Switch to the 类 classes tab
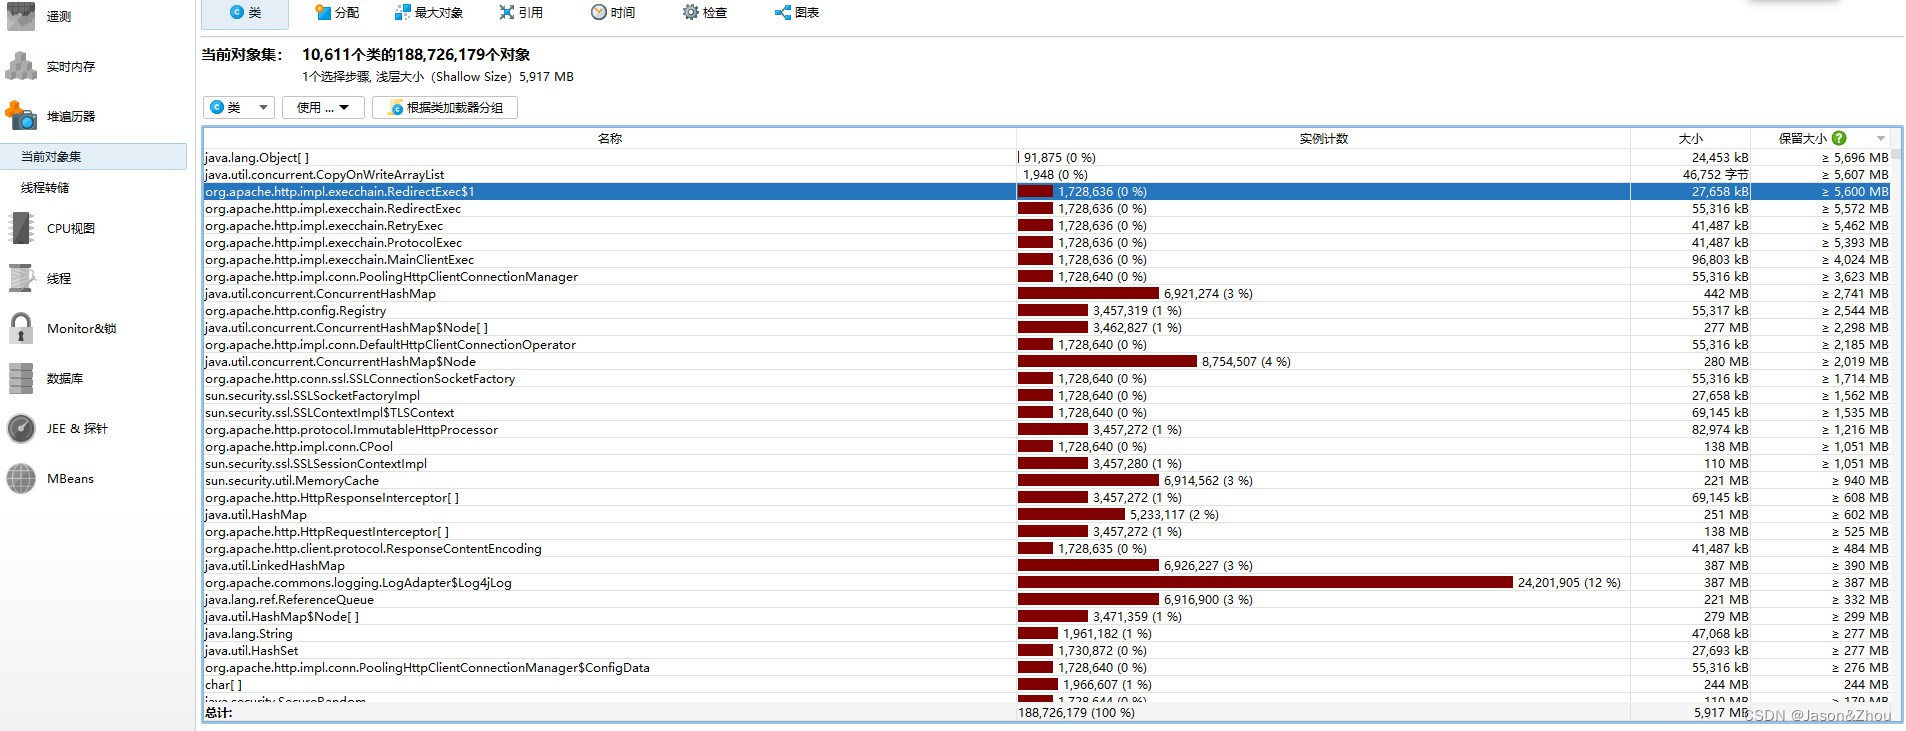The image size is (1906, 731). click(245, 13)
